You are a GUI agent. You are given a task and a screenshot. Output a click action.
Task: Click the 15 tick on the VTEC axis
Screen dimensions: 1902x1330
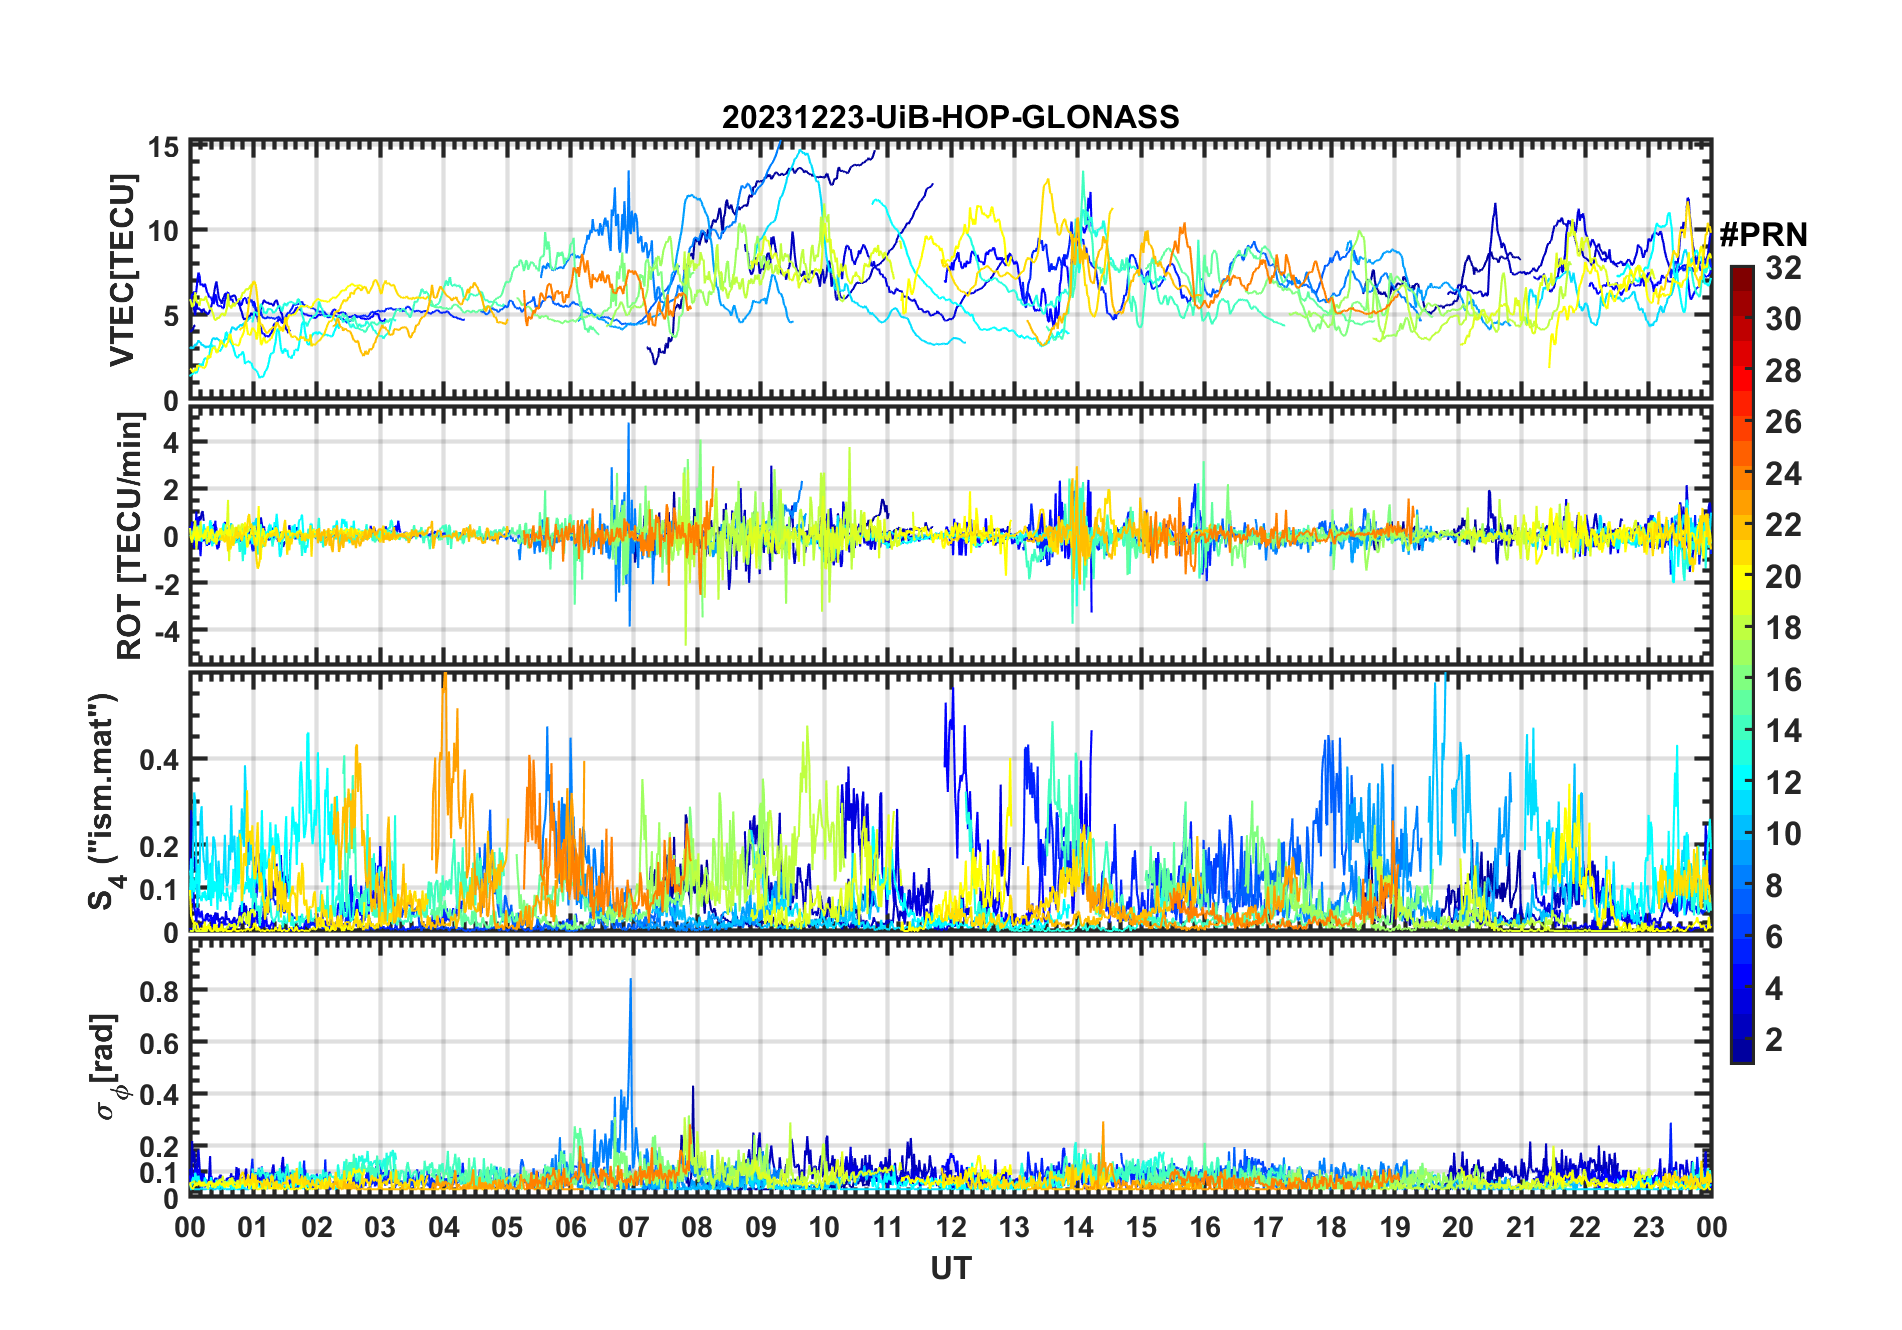(x=164, y=148)
